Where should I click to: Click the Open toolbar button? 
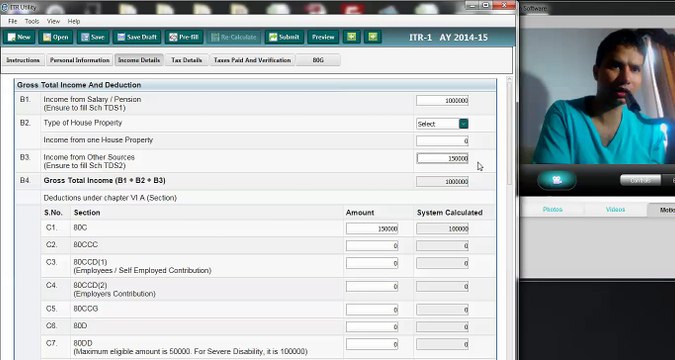pyautogui.click(x=56, y=37)
